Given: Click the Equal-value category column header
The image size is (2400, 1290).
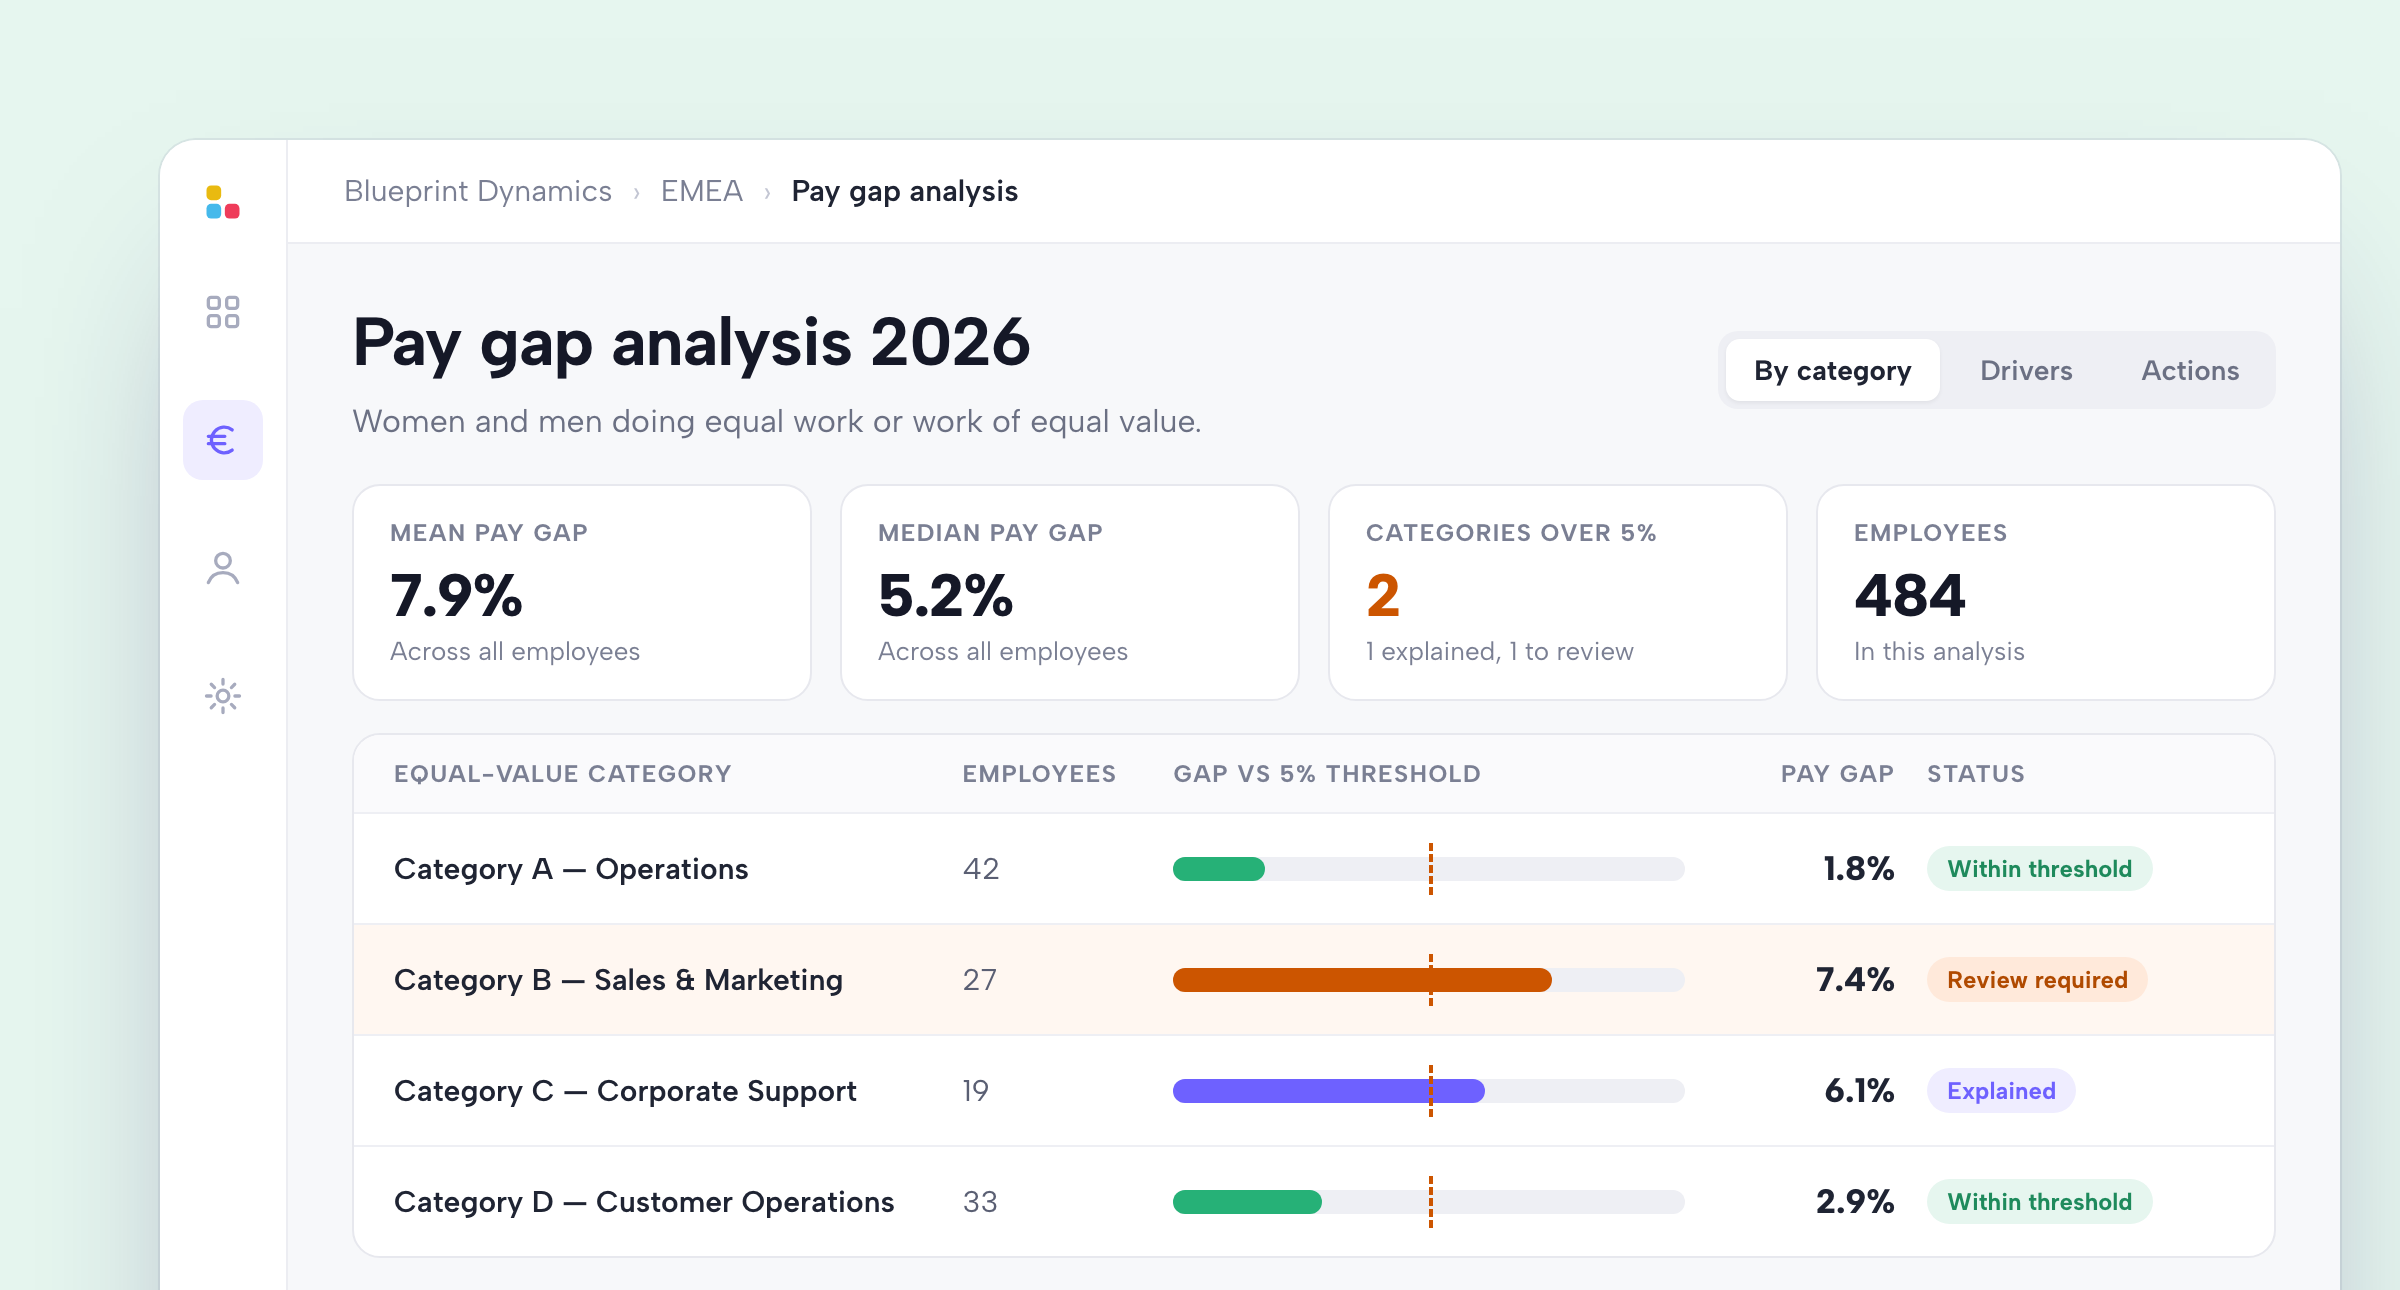Looking at the screenshot, I should click(x=562, y=774).
